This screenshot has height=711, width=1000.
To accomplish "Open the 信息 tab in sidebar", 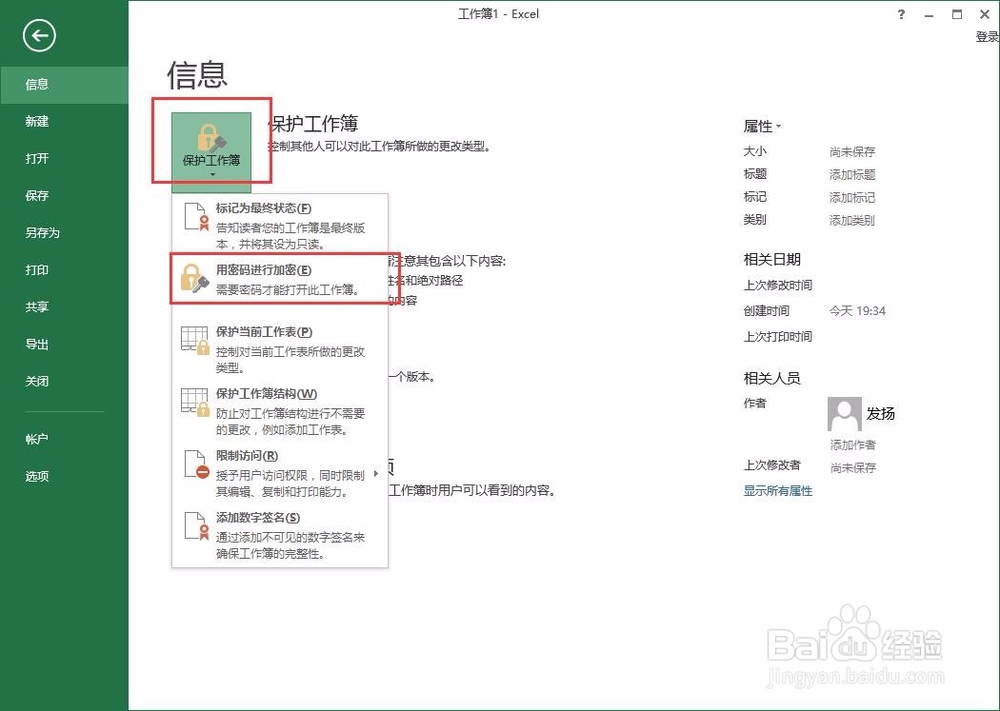I will pos(64,84).
